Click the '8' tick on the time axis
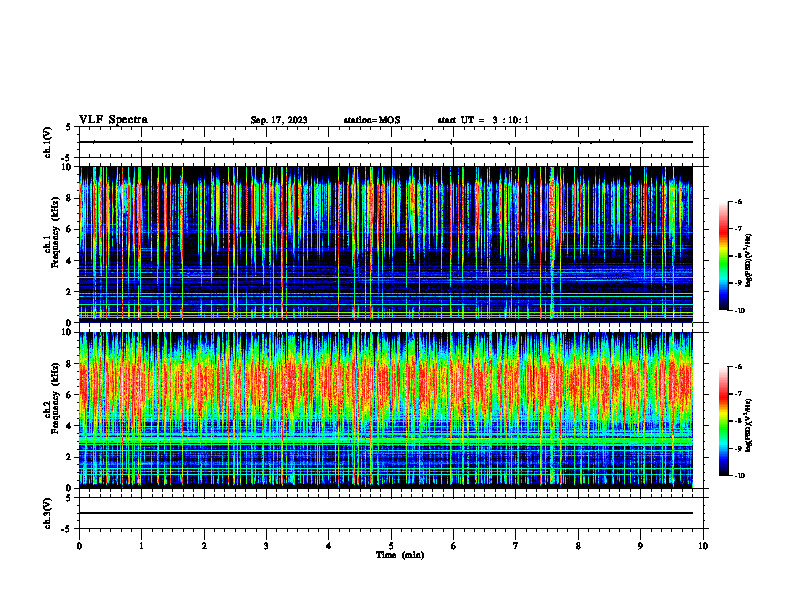The height and width of the screenshot is (612, 792). 578,546
